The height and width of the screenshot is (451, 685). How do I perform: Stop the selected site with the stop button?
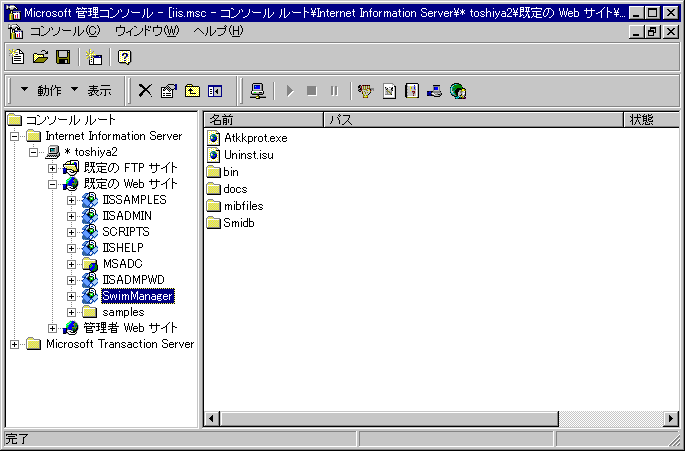tap(311, 91)
